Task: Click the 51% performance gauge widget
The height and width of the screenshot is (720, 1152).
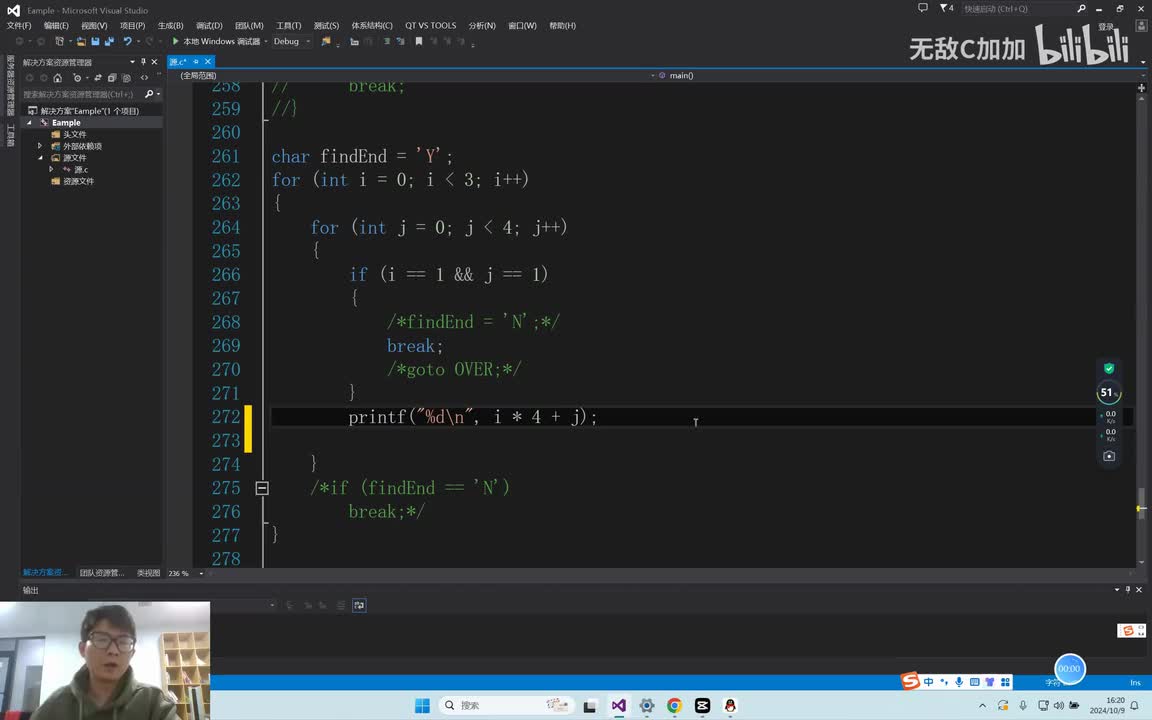Action: click(x=1109, y=393)
